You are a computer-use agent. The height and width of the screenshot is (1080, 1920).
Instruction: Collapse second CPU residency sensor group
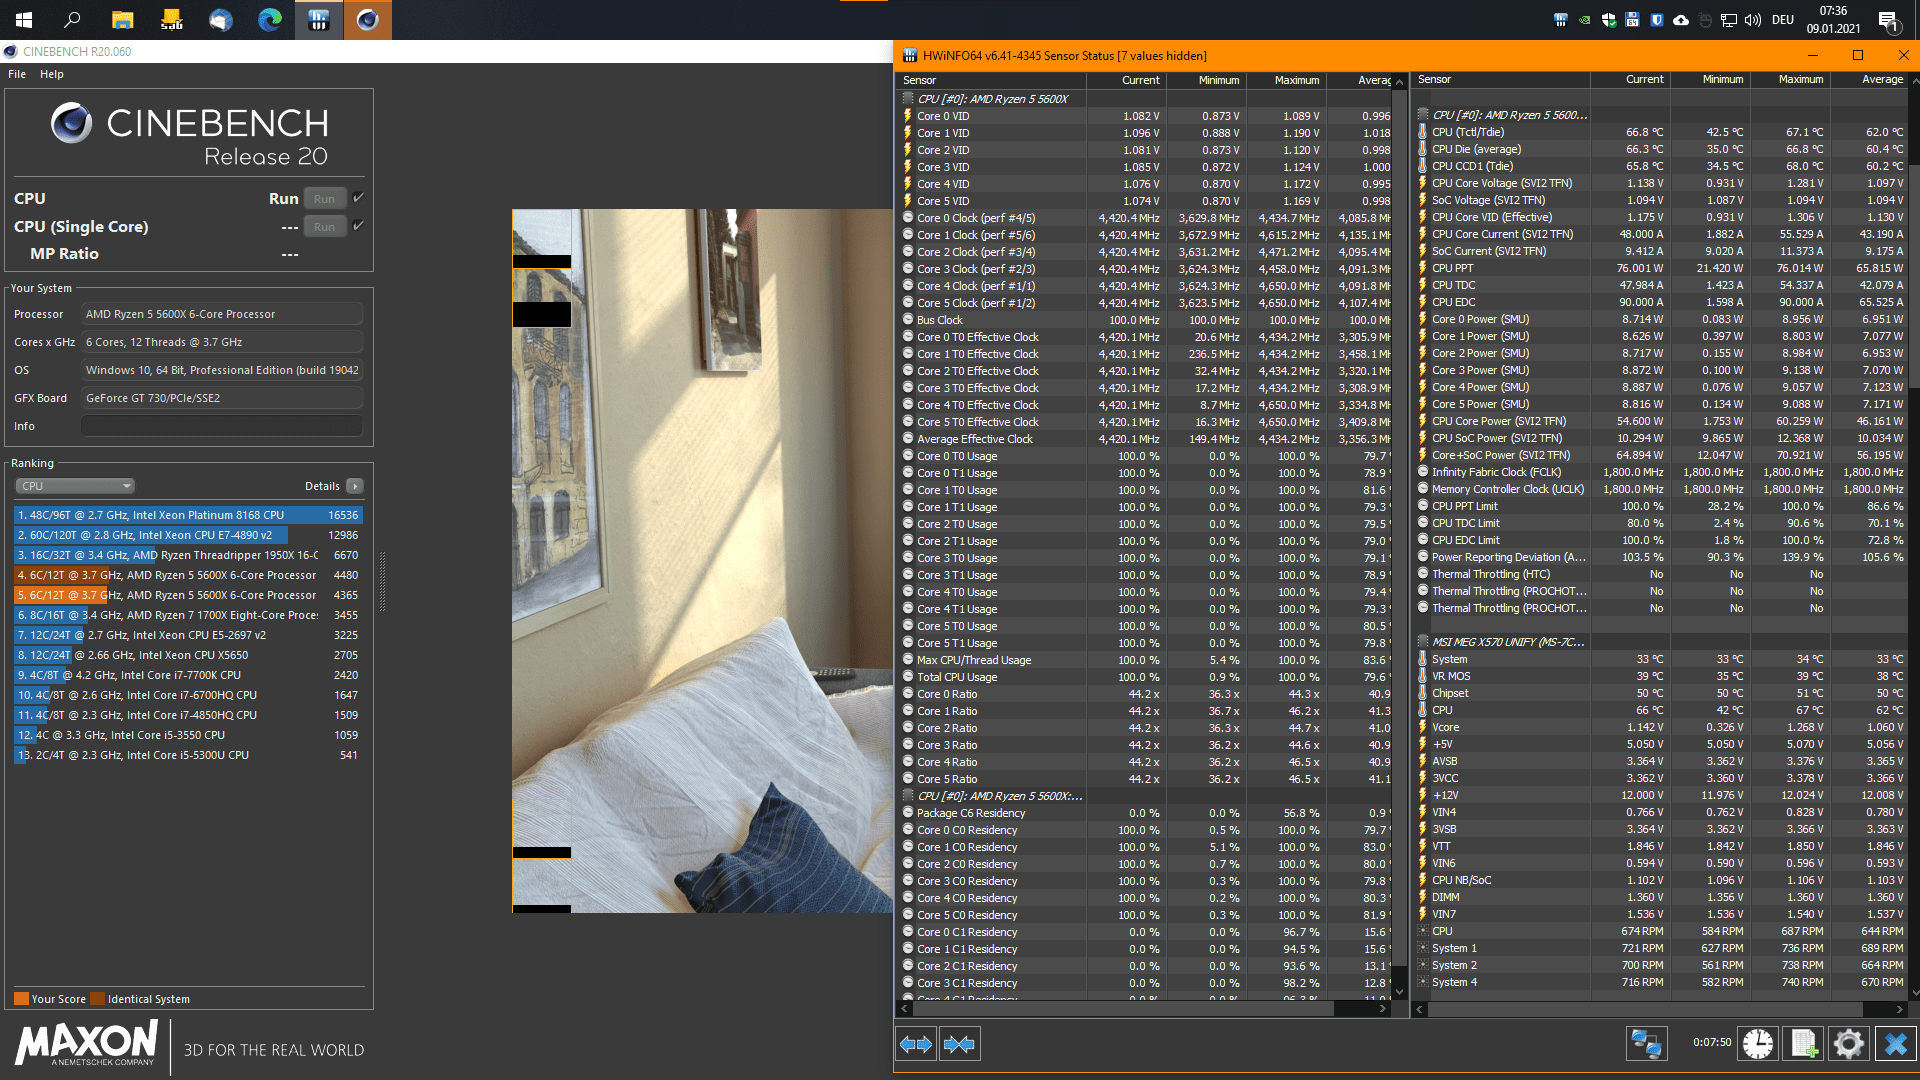[908, 796]
